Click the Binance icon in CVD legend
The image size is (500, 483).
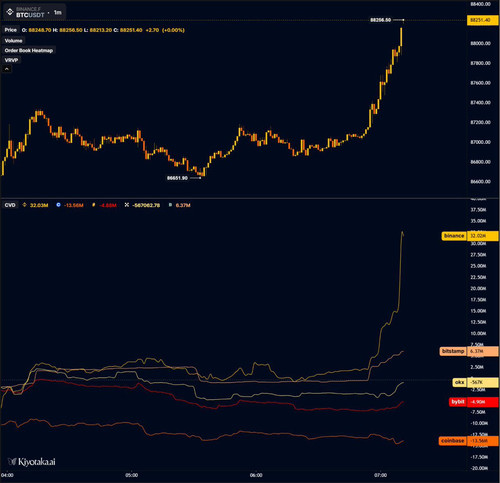pos(24,205)
